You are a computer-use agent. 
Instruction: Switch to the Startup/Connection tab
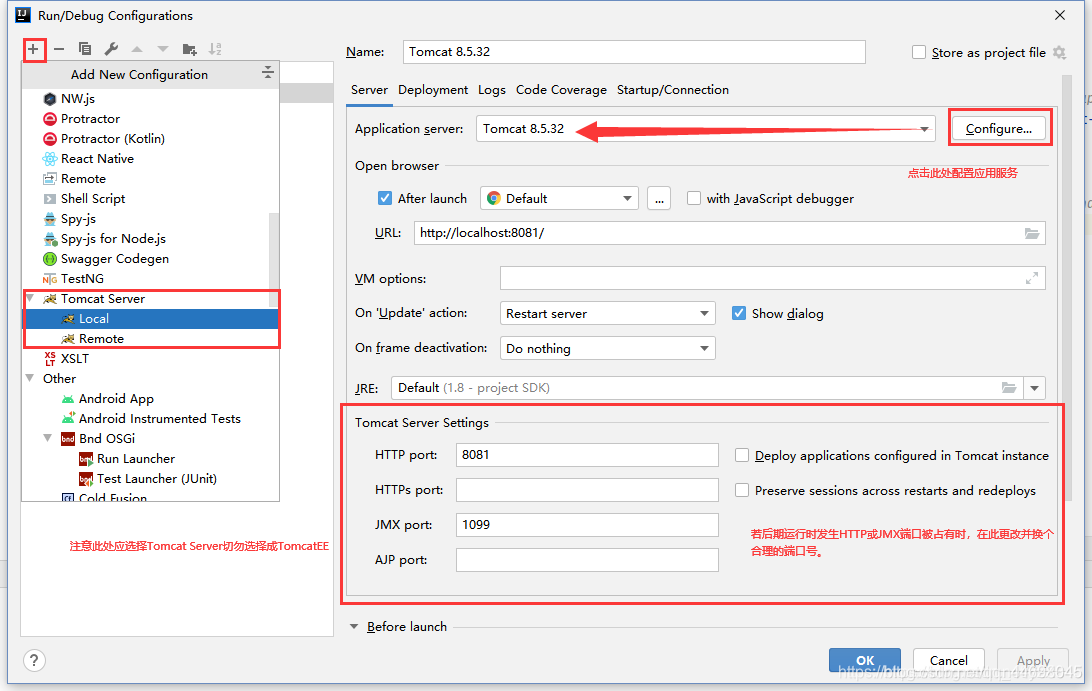tap(673, 90)
